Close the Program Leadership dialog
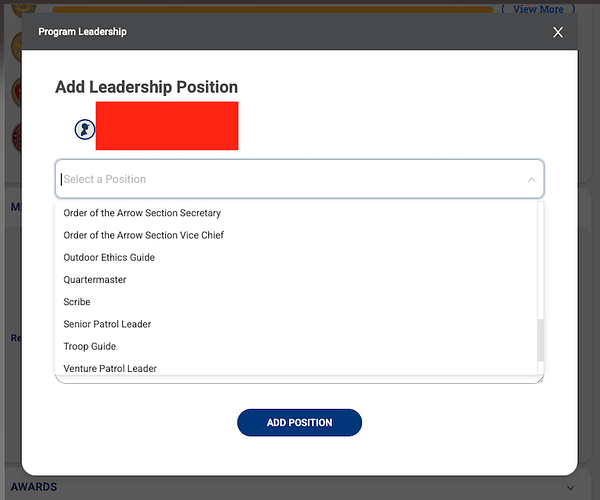 click(x=558, y=32)
